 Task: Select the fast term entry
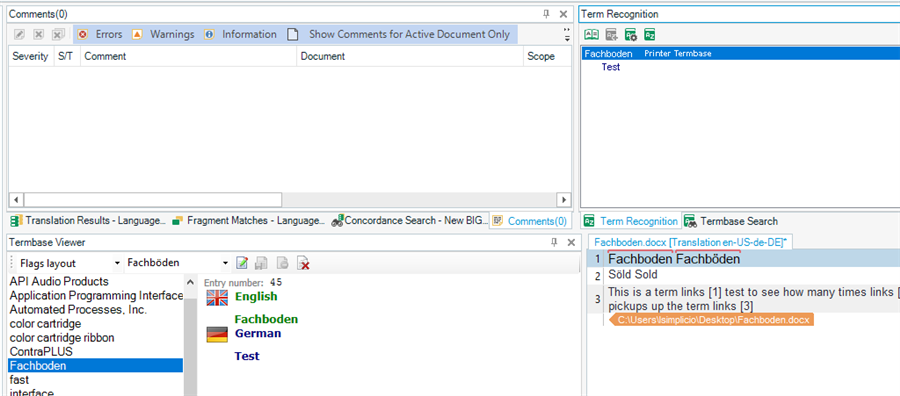pos(19,380)
